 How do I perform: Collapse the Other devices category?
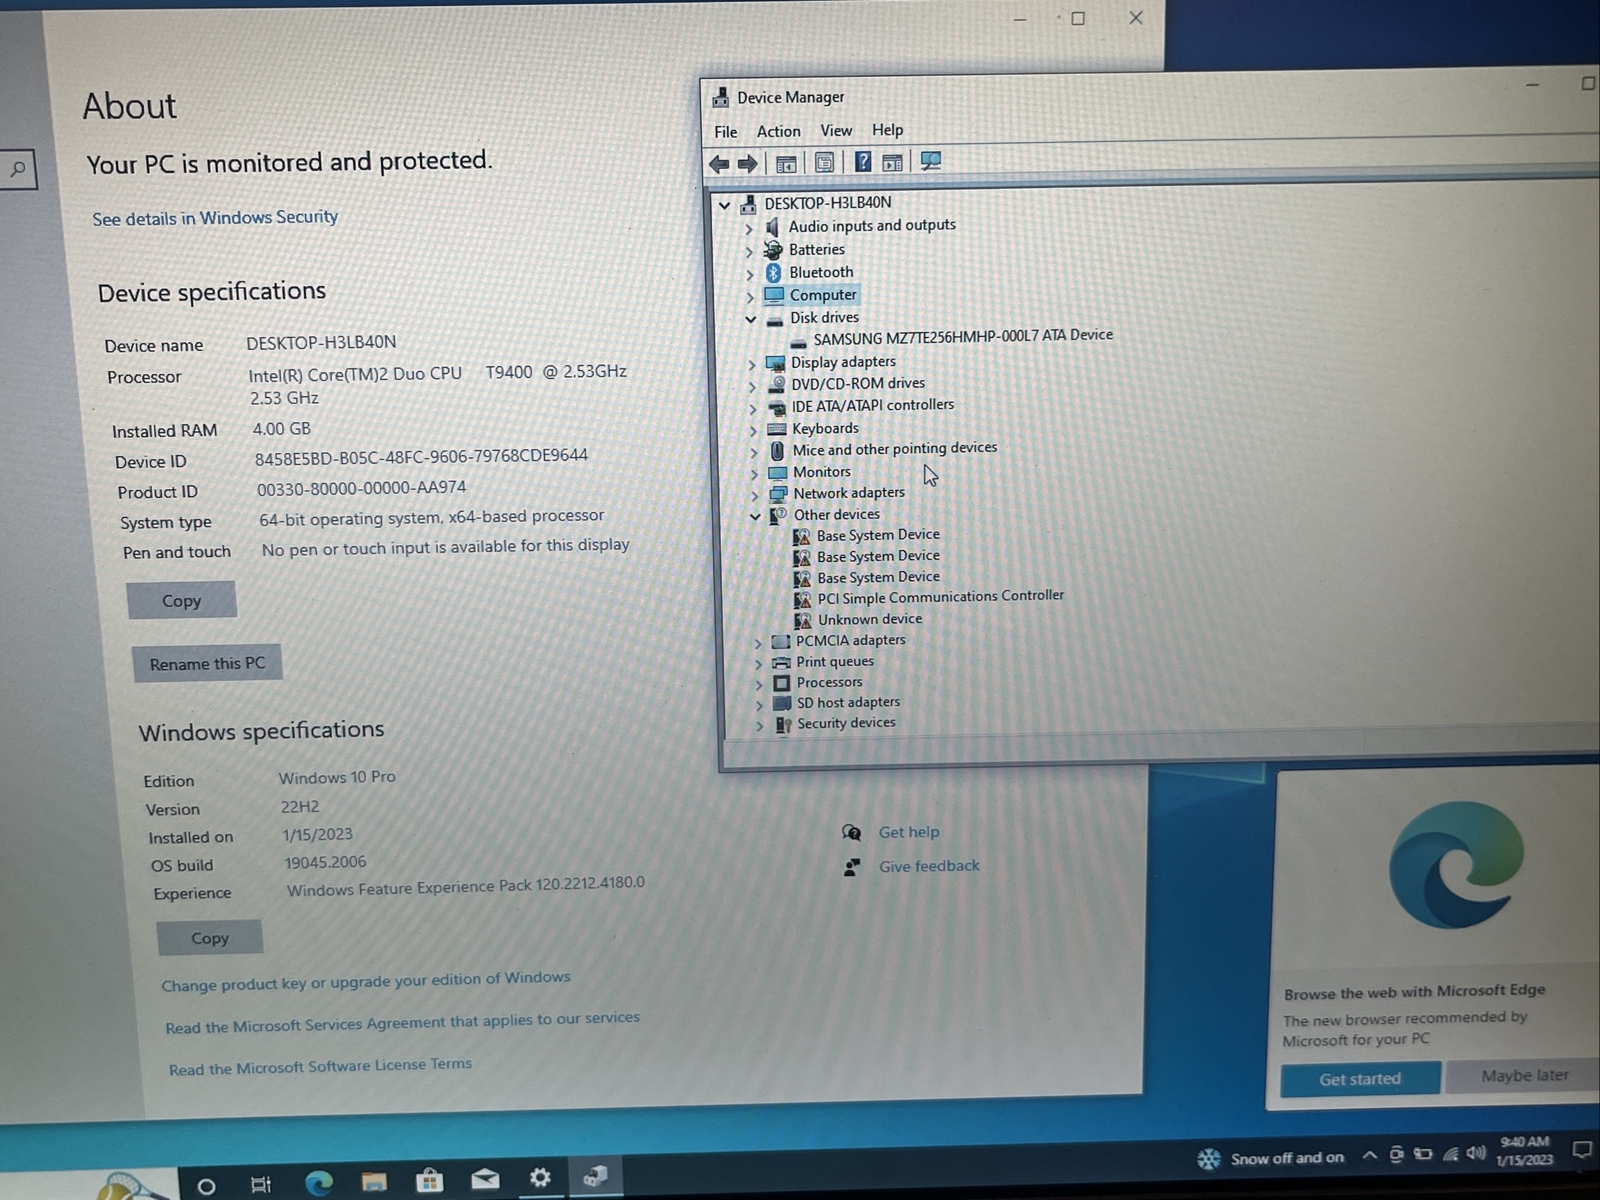pyautogui.click(x=755, y=516)
